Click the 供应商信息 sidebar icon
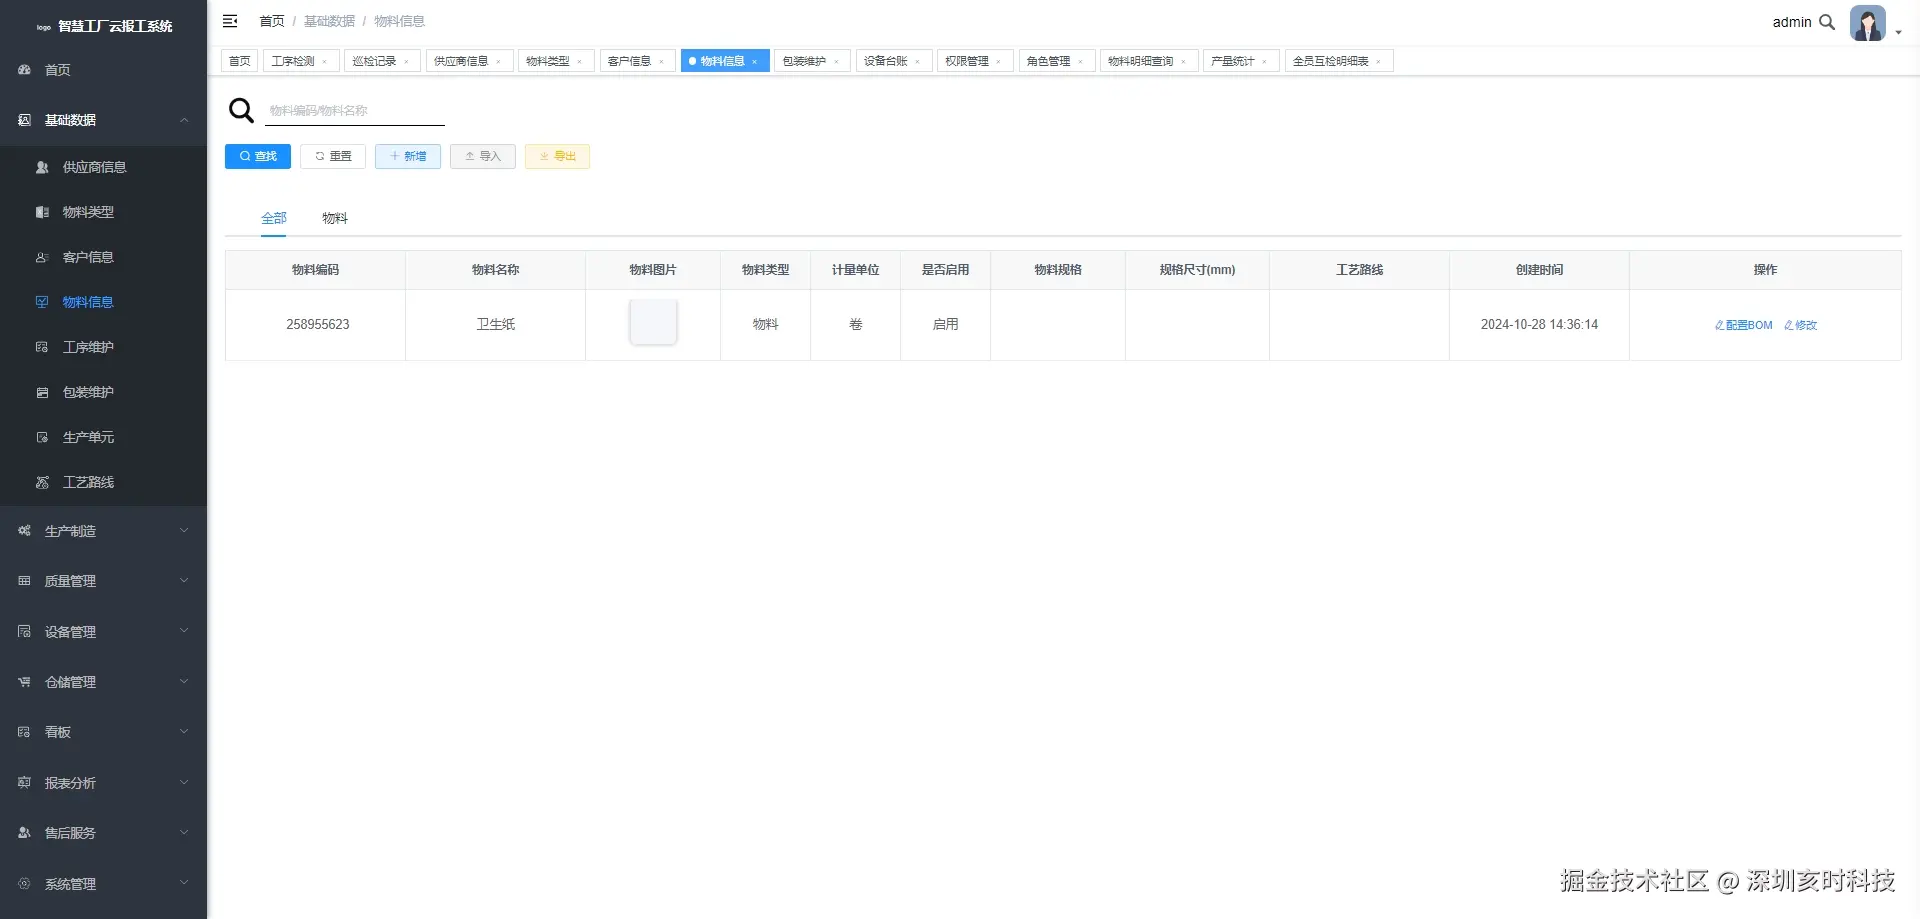1920x919 pixels. [x=42, y=167]
